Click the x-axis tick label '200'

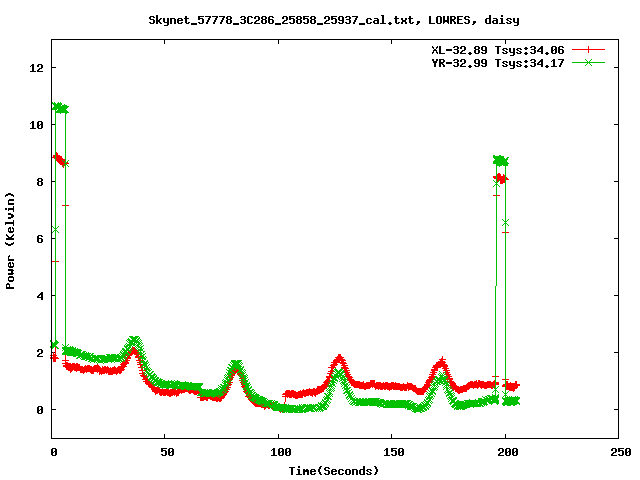(508, 452)
